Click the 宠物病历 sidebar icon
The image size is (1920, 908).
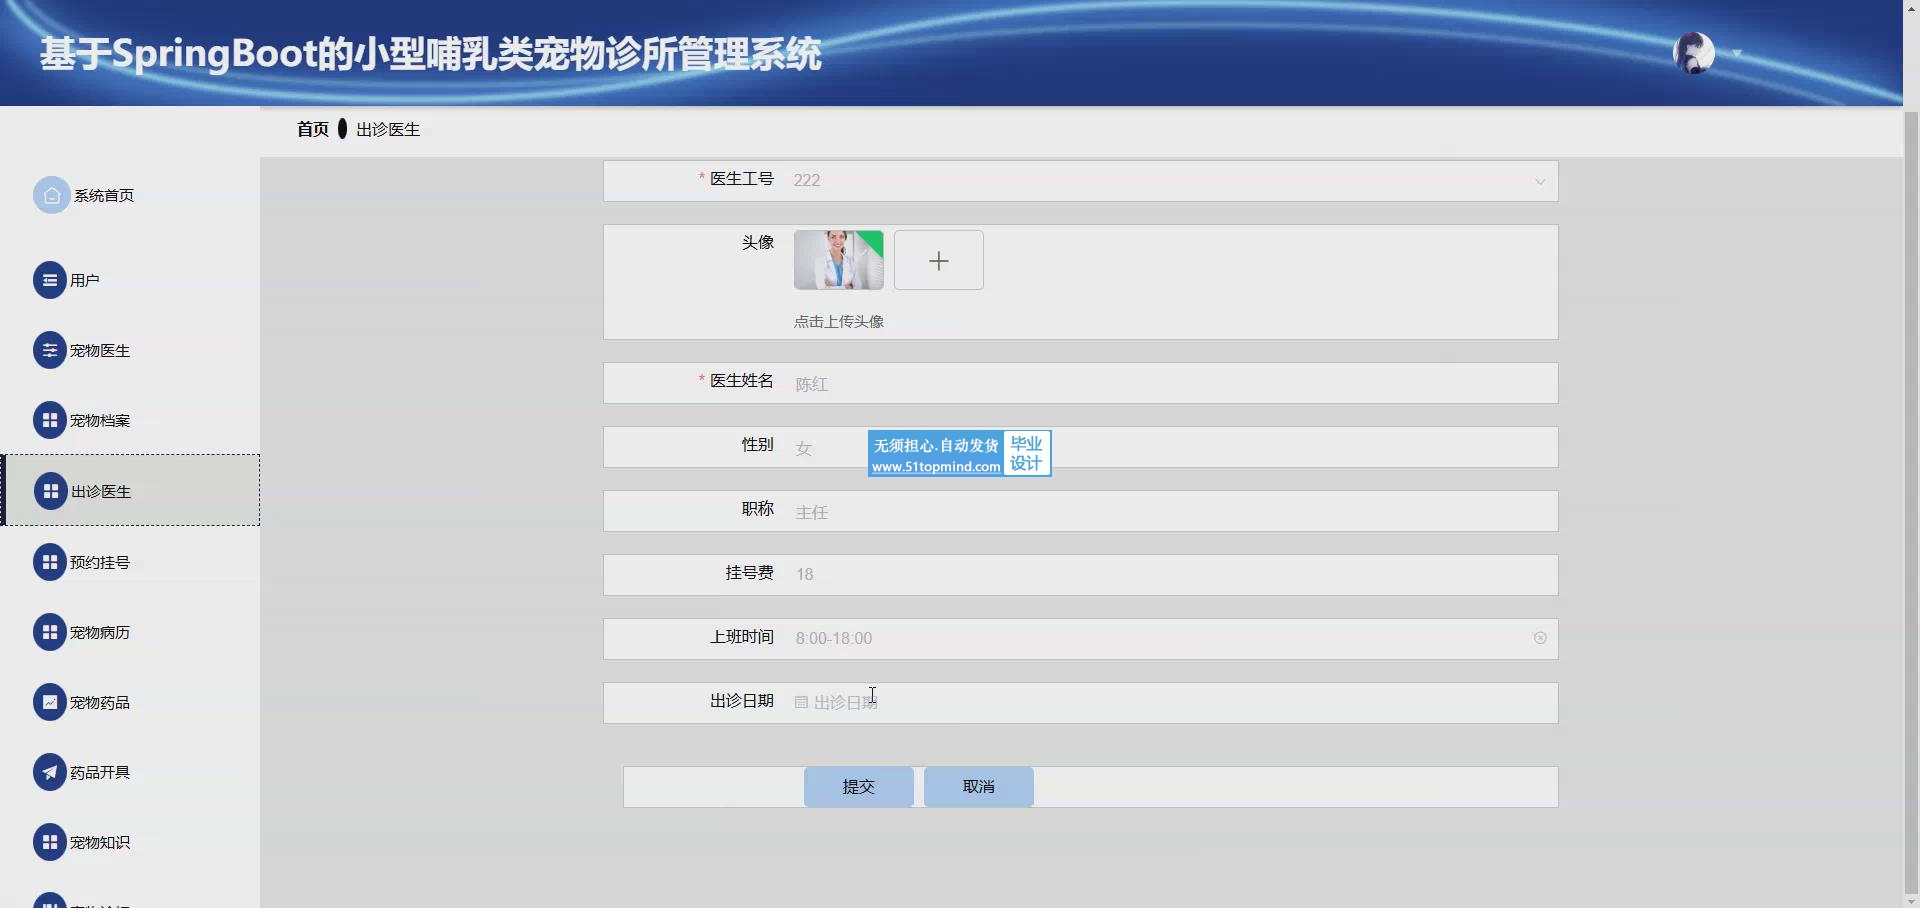click(x=50, y=632)
